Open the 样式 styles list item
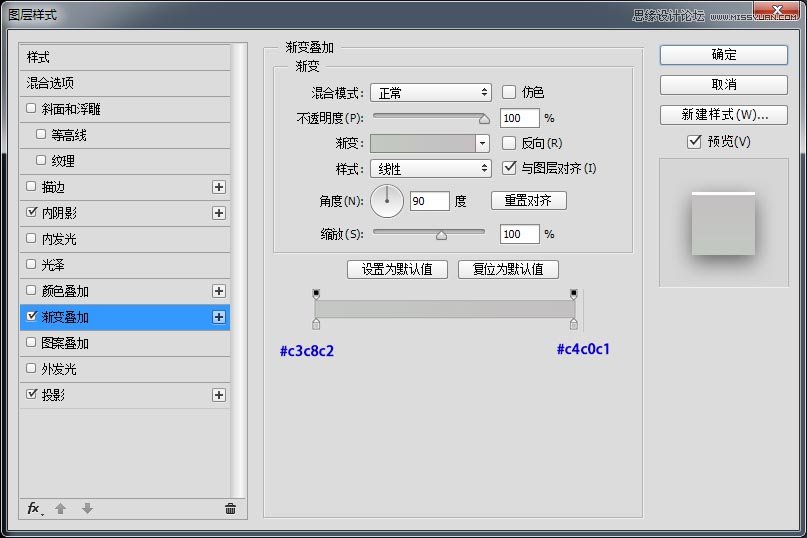 pos(125,57)
